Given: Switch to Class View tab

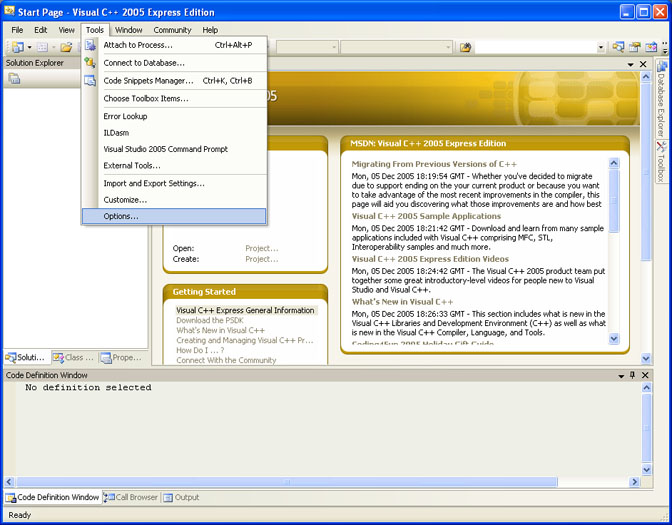Looking at the screenshot, I should click(x=74, y=357).
